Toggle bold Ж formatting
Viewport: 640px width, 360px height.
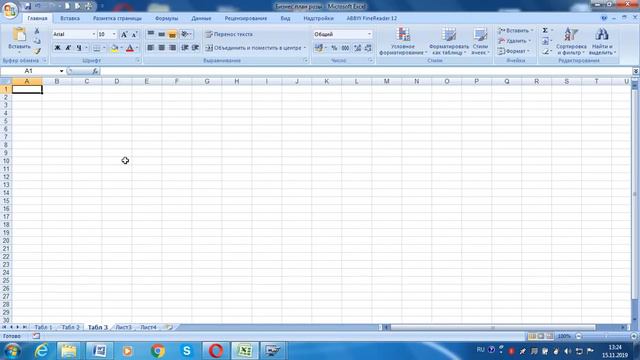58,48
